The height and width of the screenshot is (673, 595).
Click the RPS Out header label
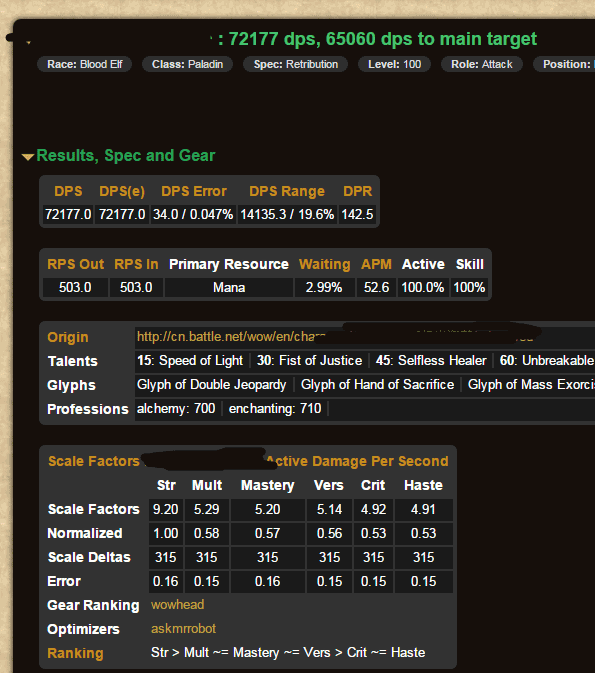pos(76,264)
